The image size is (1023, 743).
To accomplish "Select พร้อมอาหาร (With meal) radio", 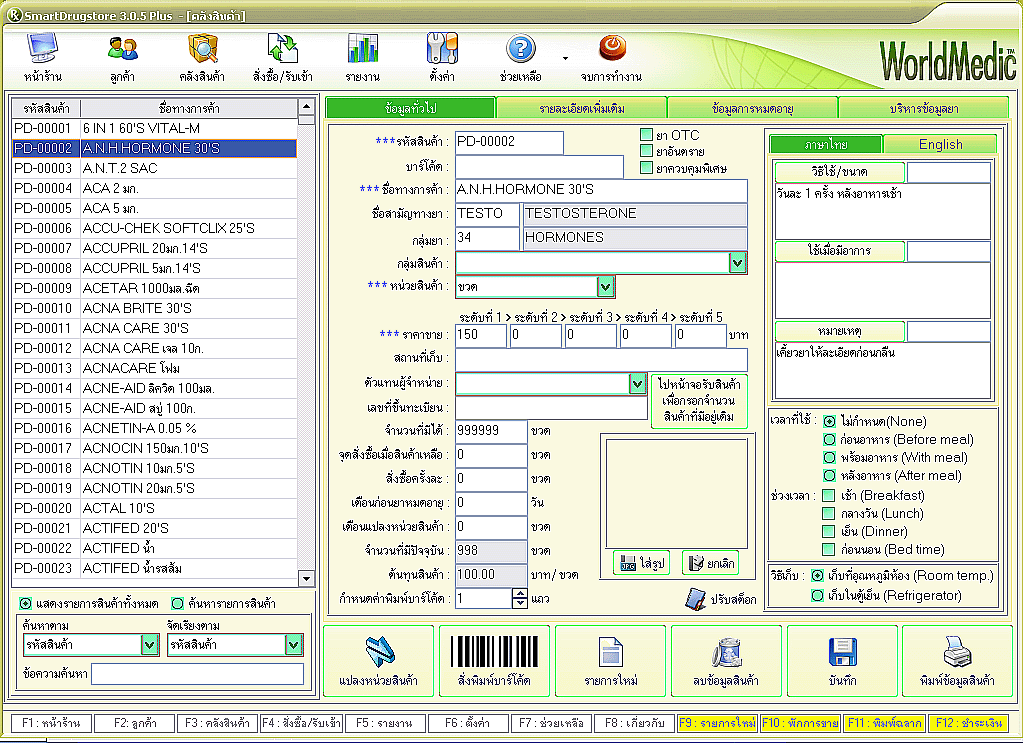I will (x=829, y=458).
